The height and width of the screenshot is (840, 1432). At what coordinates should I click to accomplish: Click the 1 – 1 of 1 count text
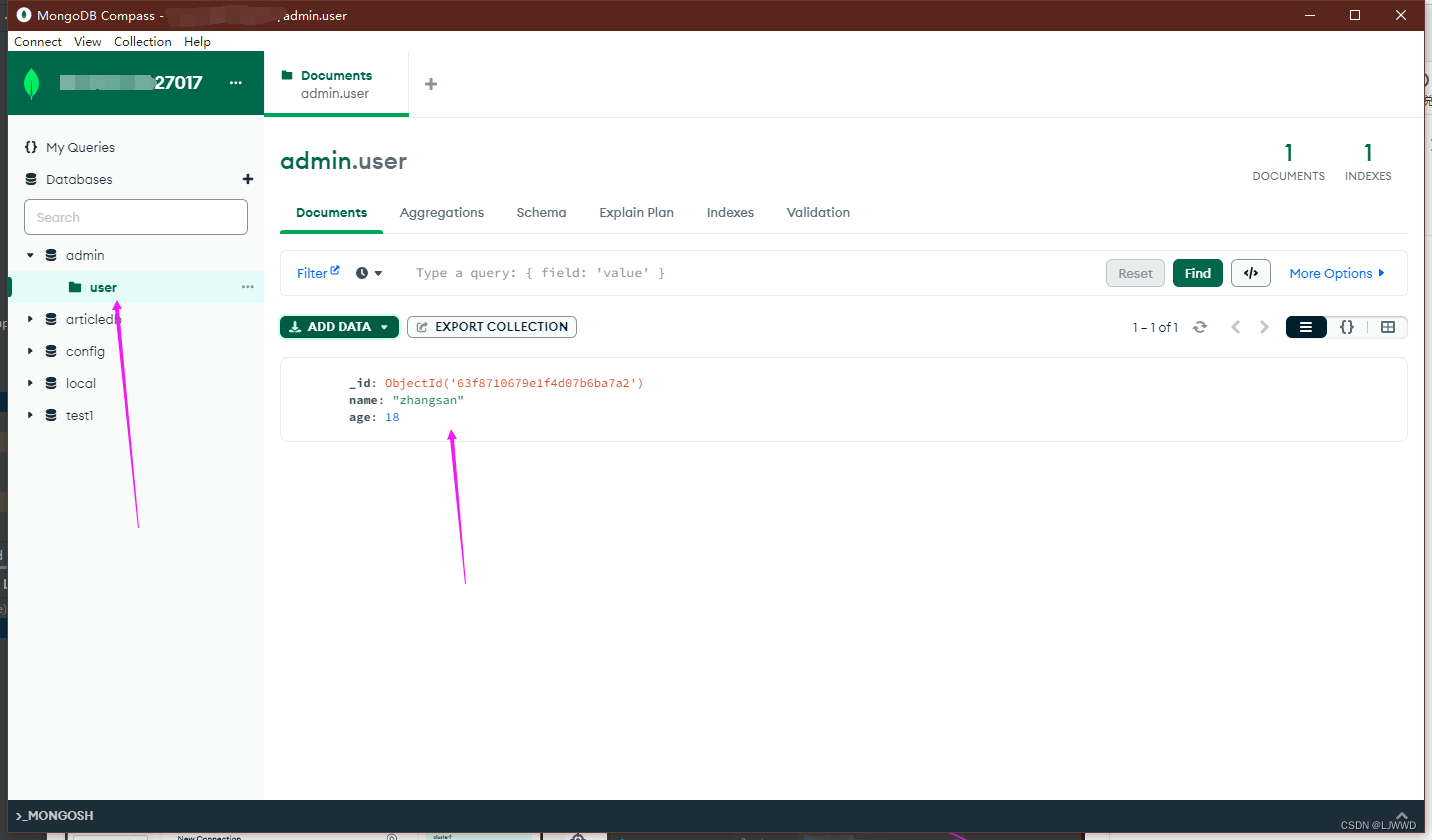(1155, 327)
